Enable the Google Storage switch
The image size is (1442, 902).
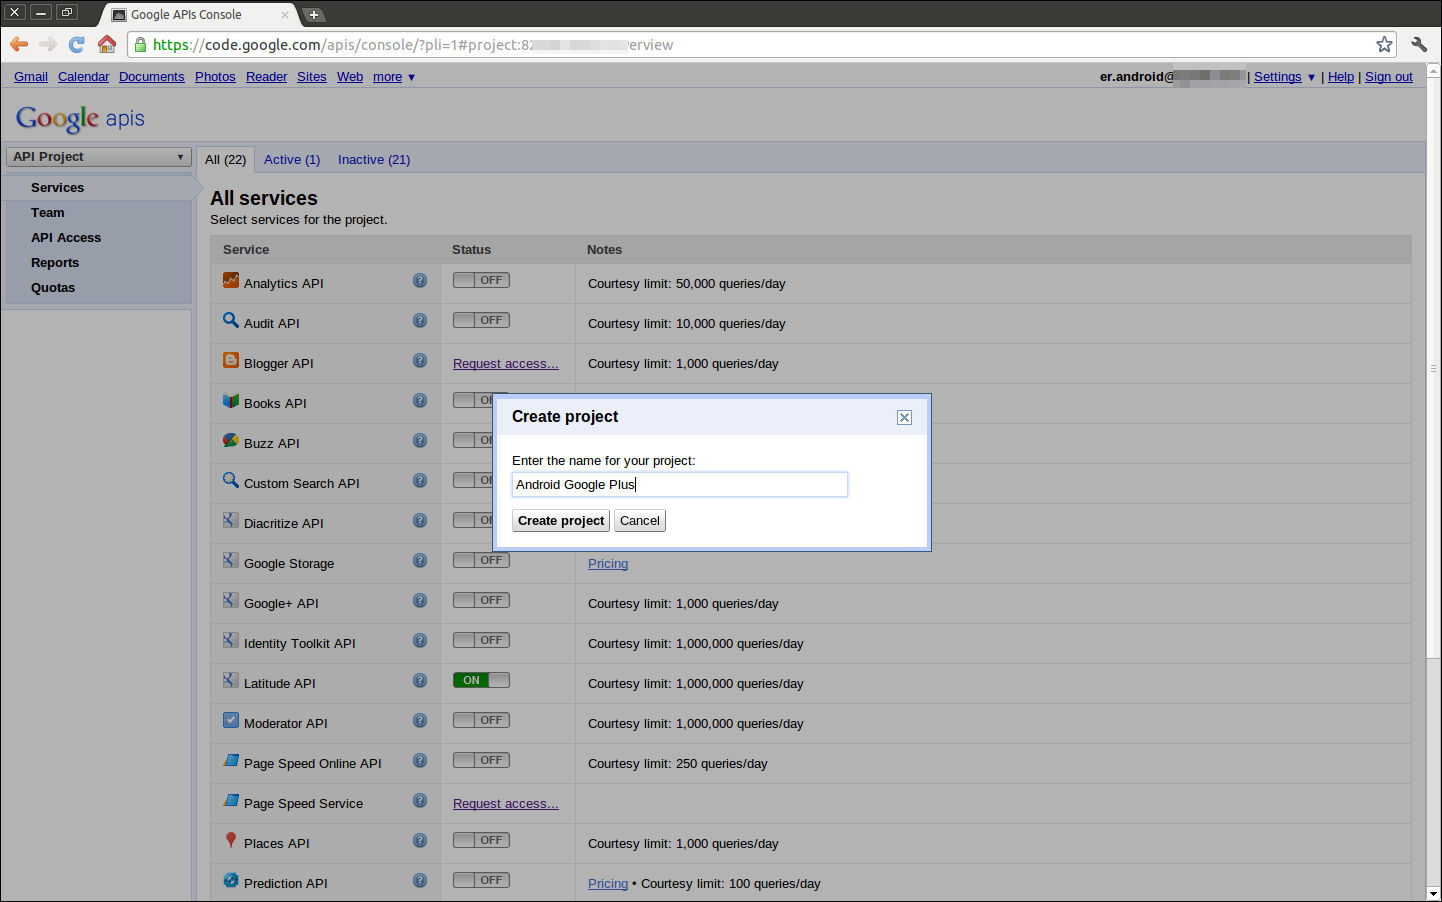[x=481, y=561]
